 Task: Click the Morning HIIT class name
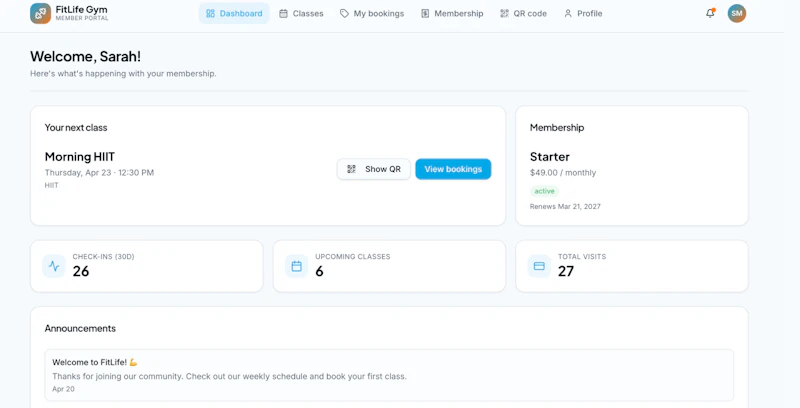(80, 157)
